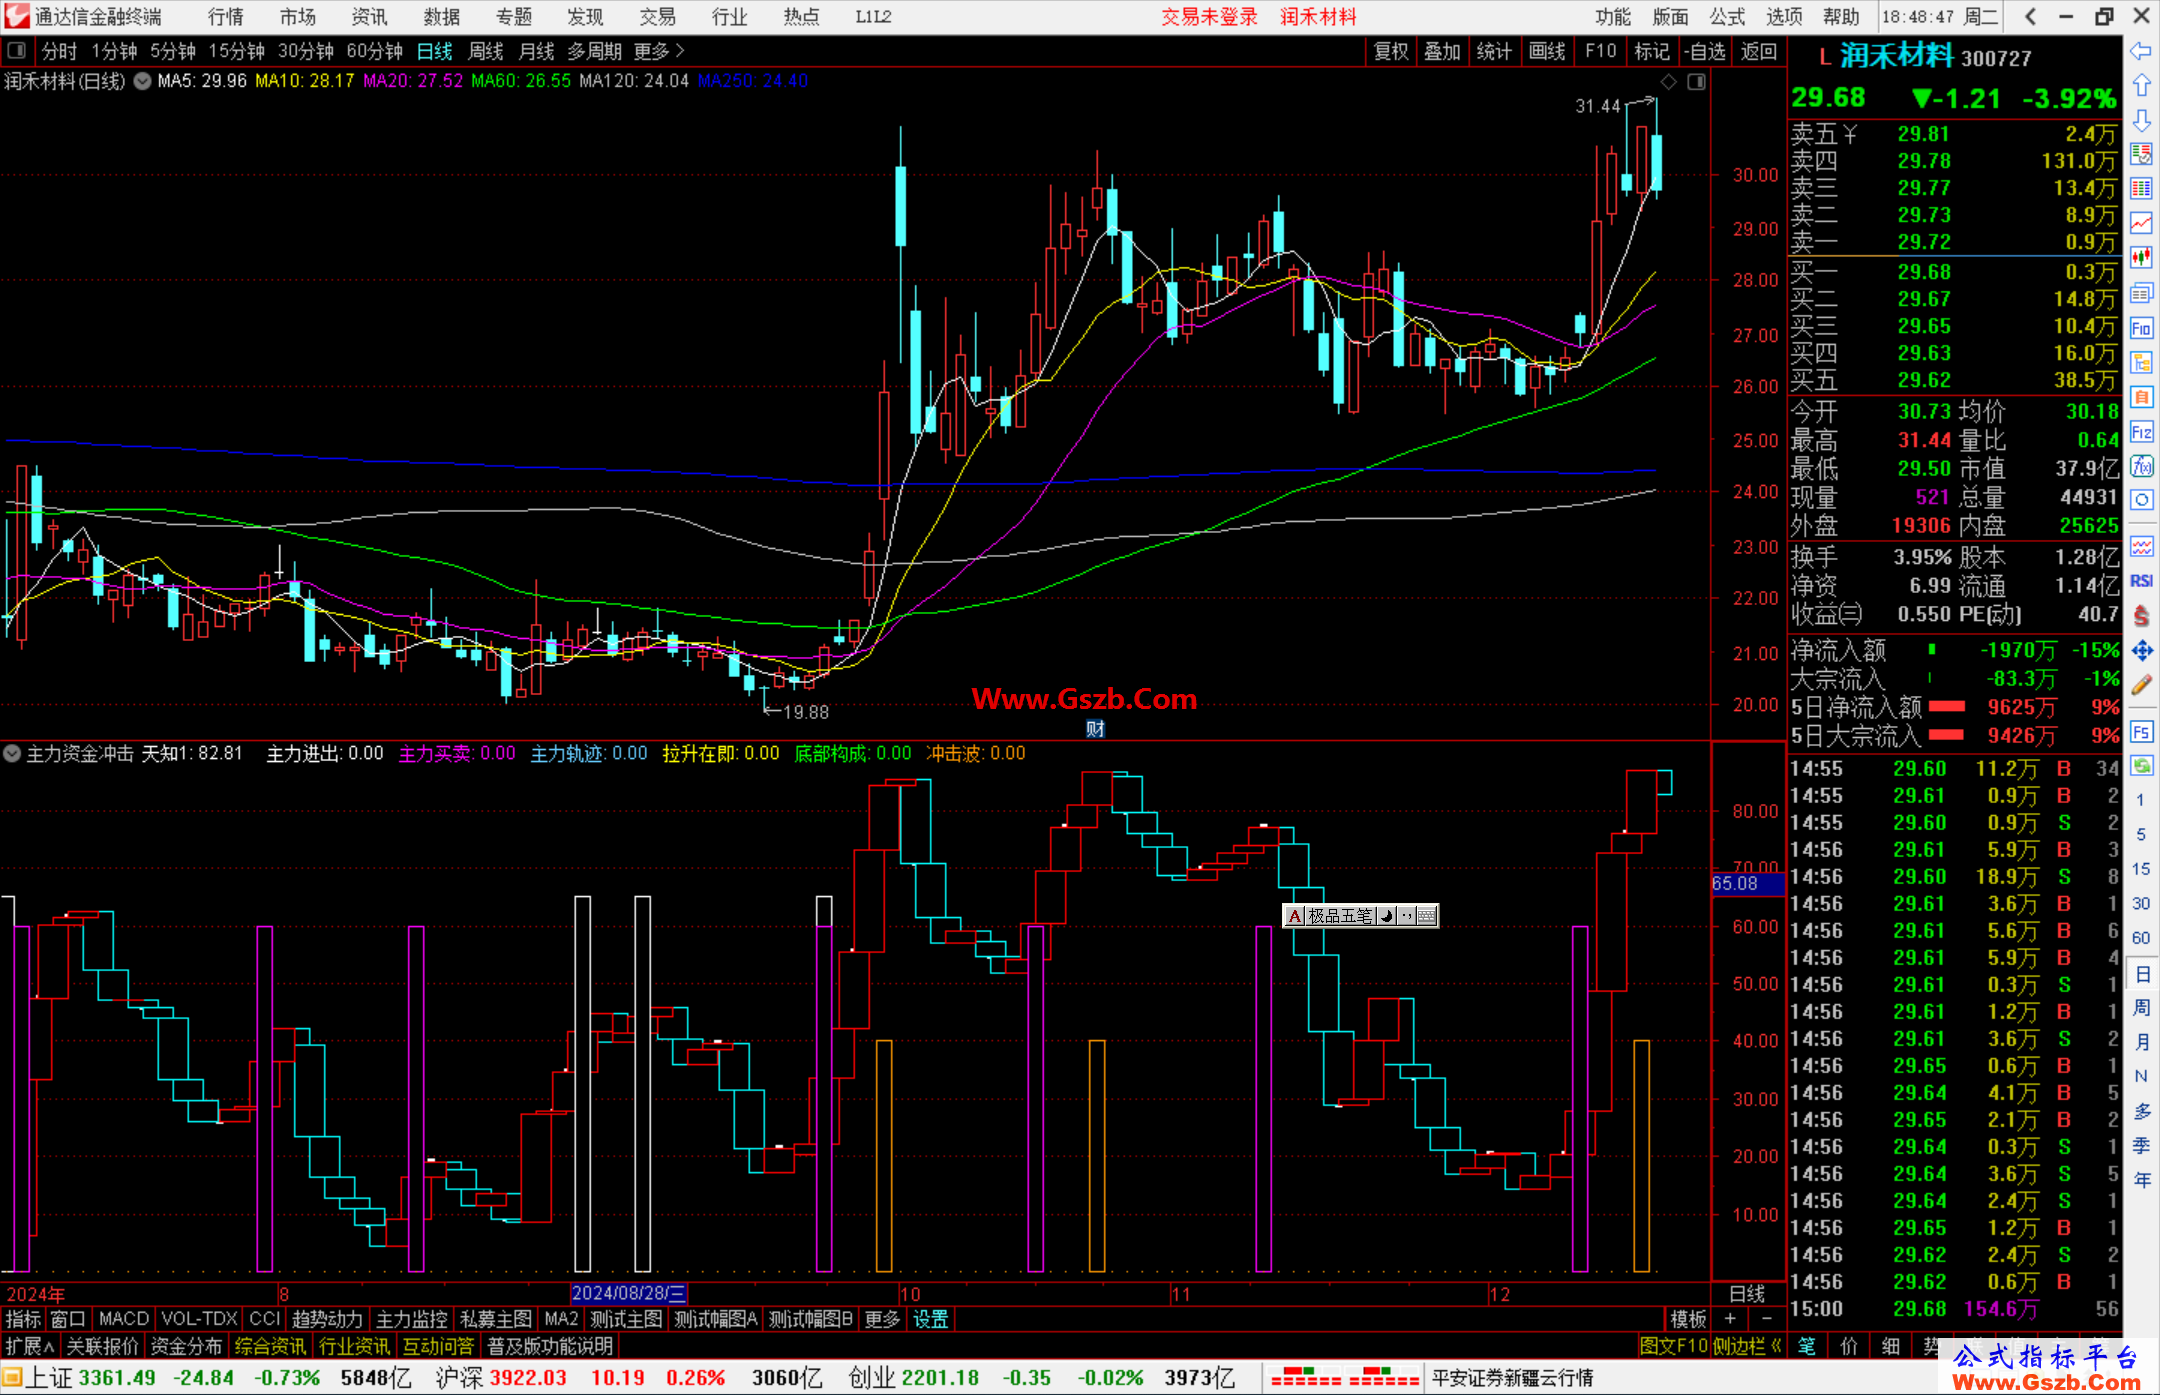Screen dimensions: 2160x1395
Task: Click the 2024/08/28 date marker on time axis
Action: (628, 1294)
